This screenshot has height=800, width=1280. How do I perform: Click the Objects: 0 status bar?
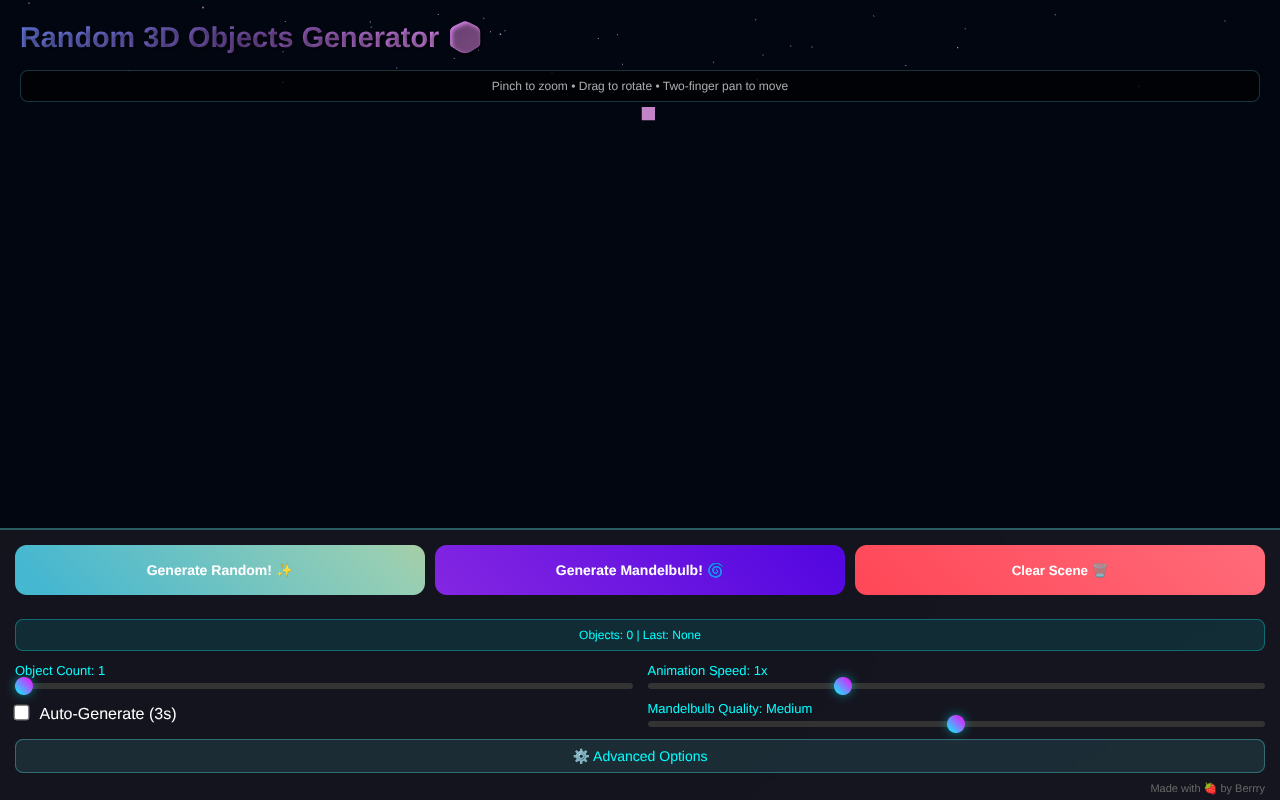point(640,635)
